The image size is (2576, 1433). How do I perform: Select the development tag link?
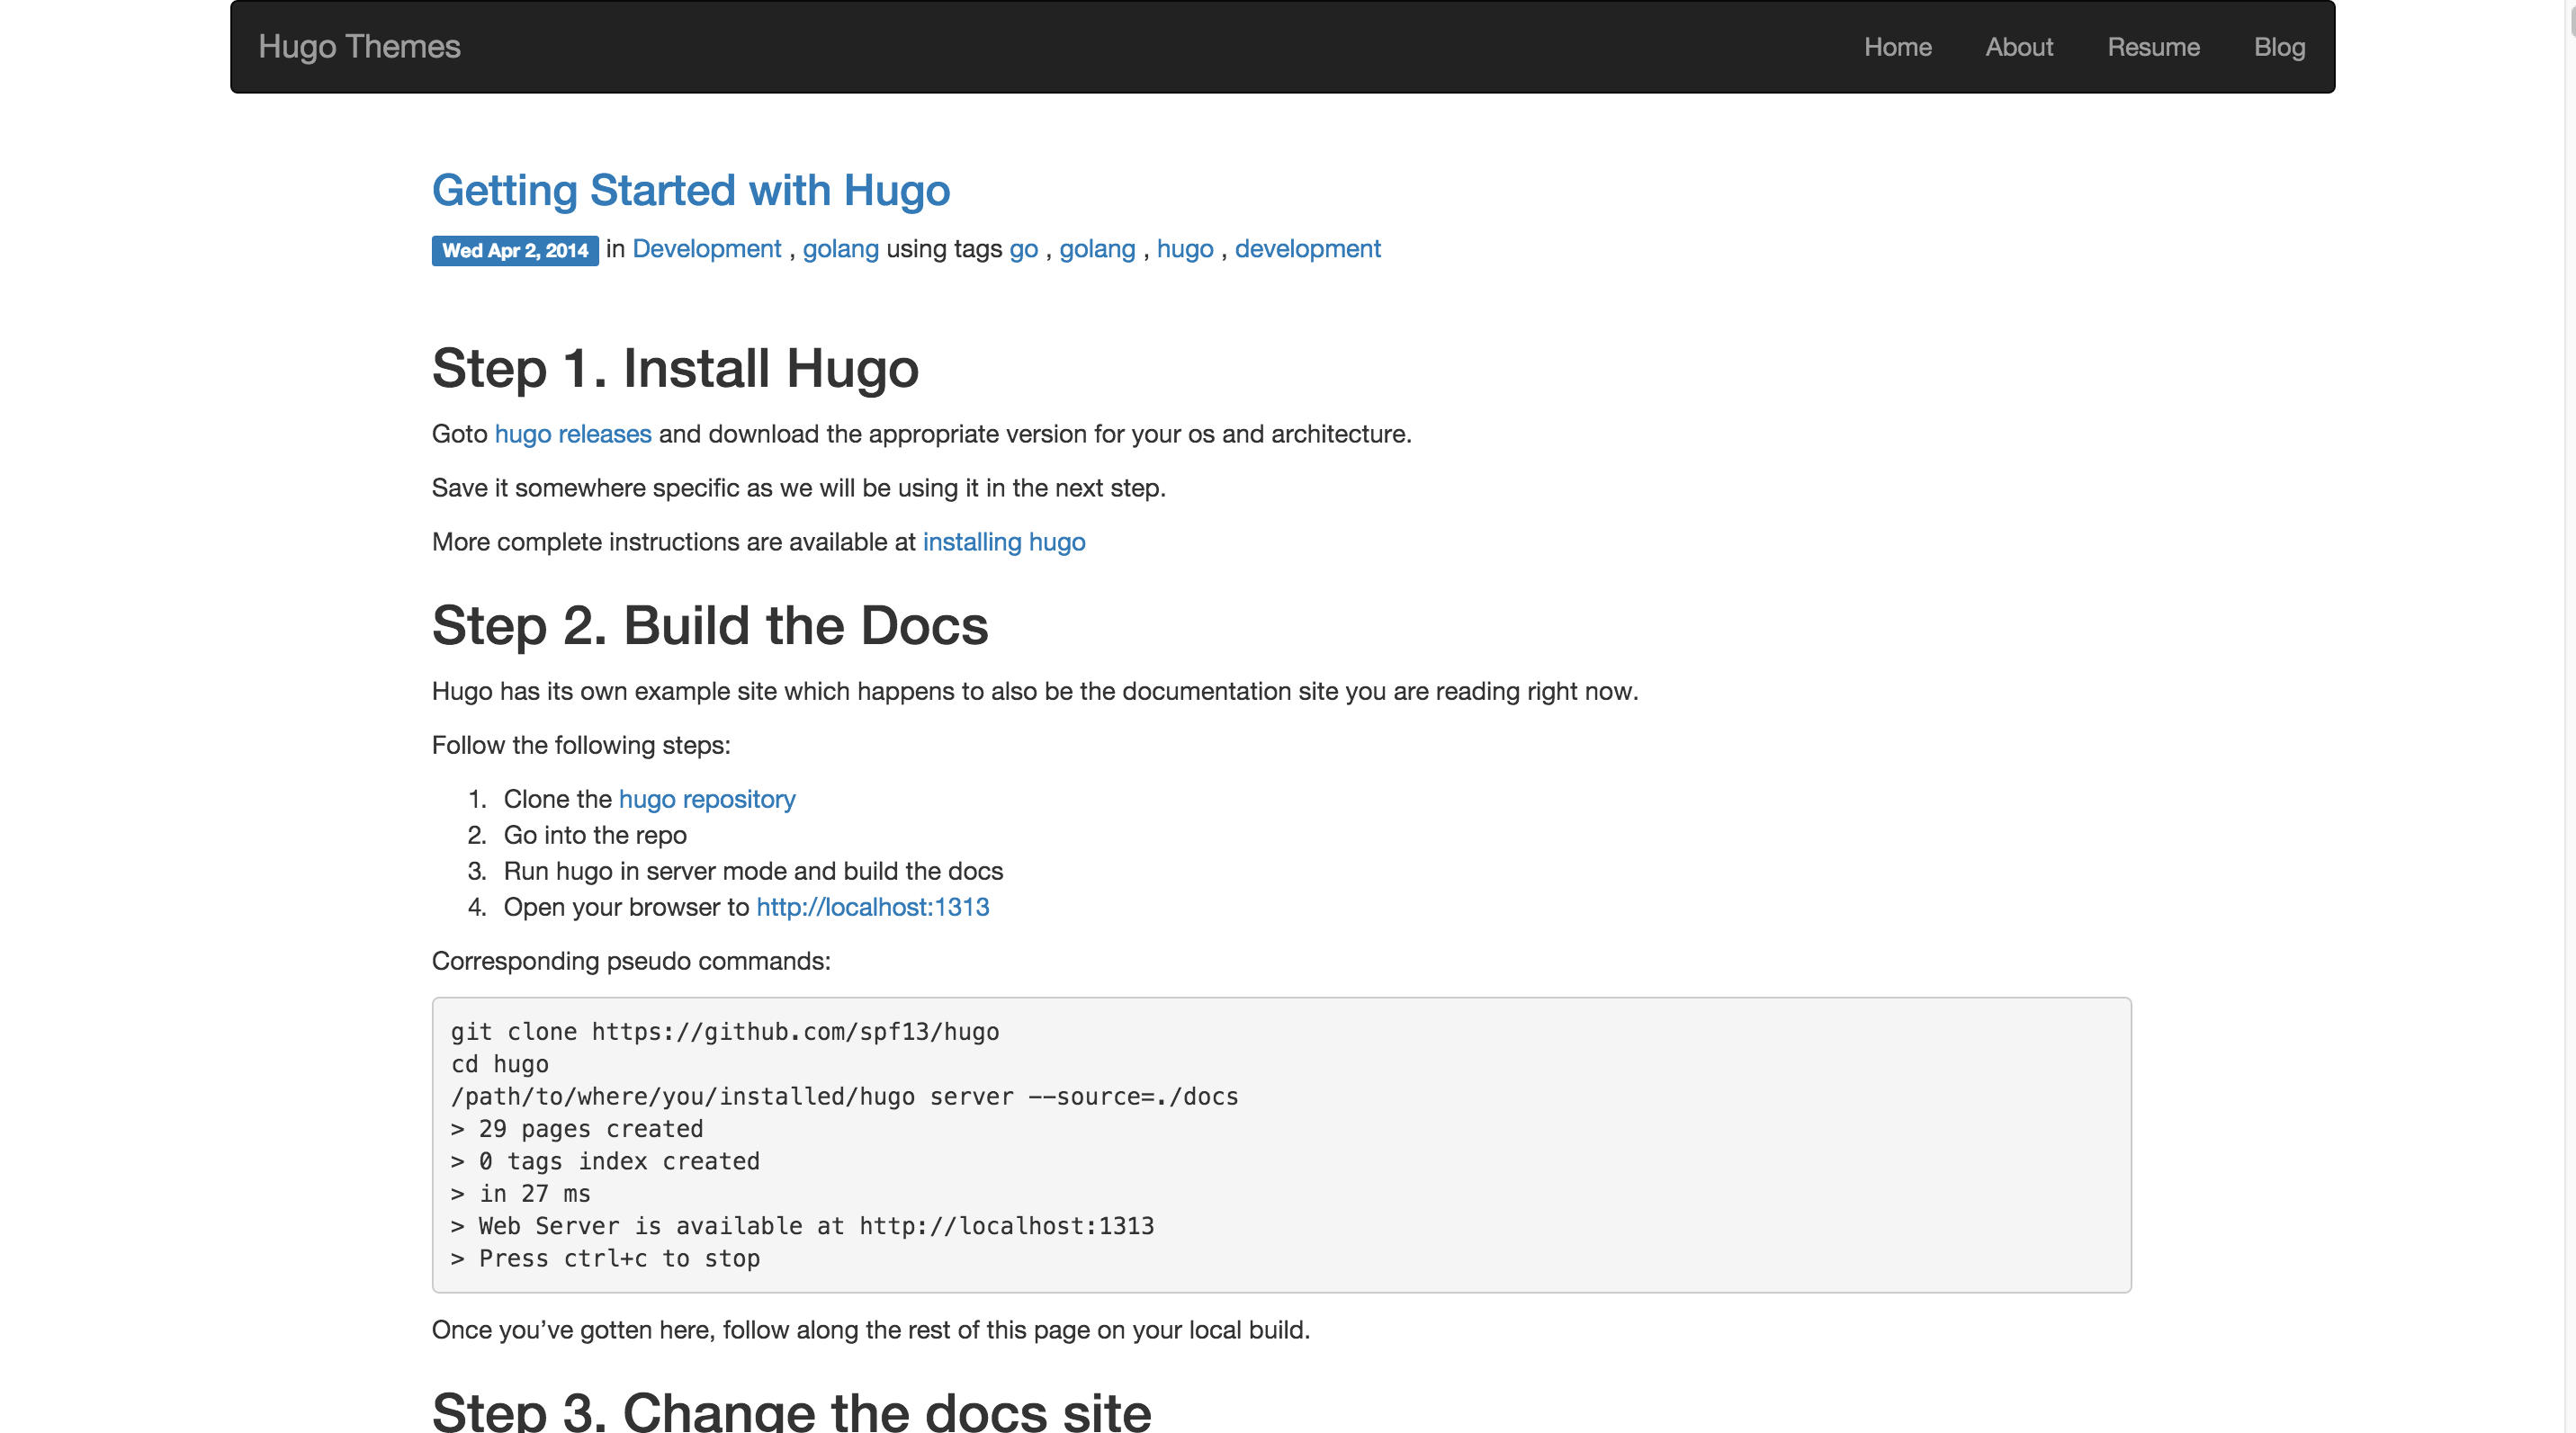(1307, 249)
